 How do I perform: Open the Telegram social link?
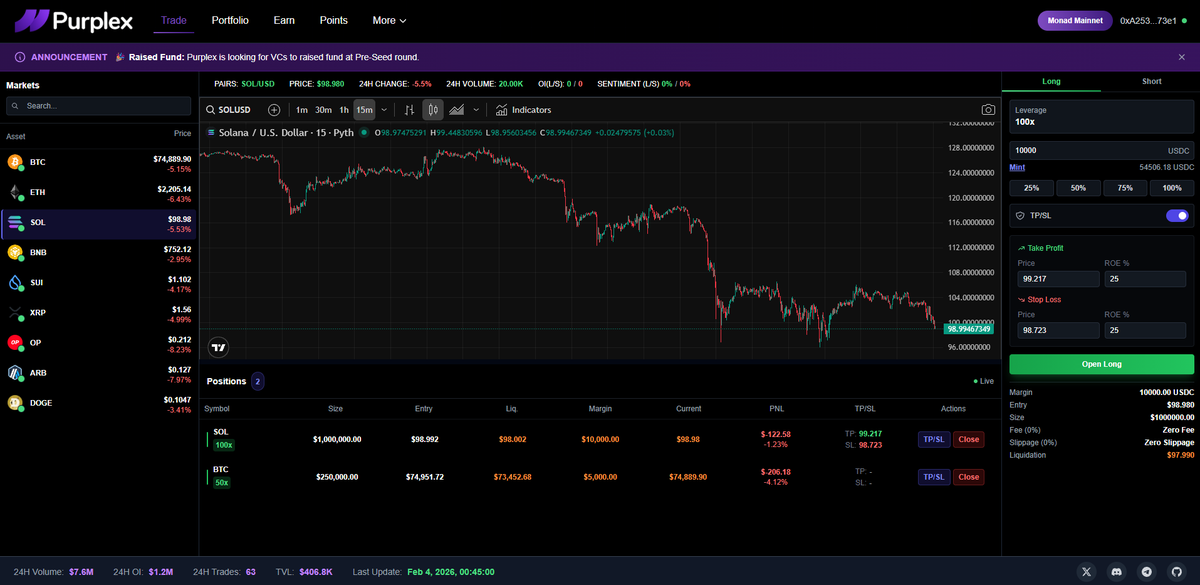pos(1146,571)
